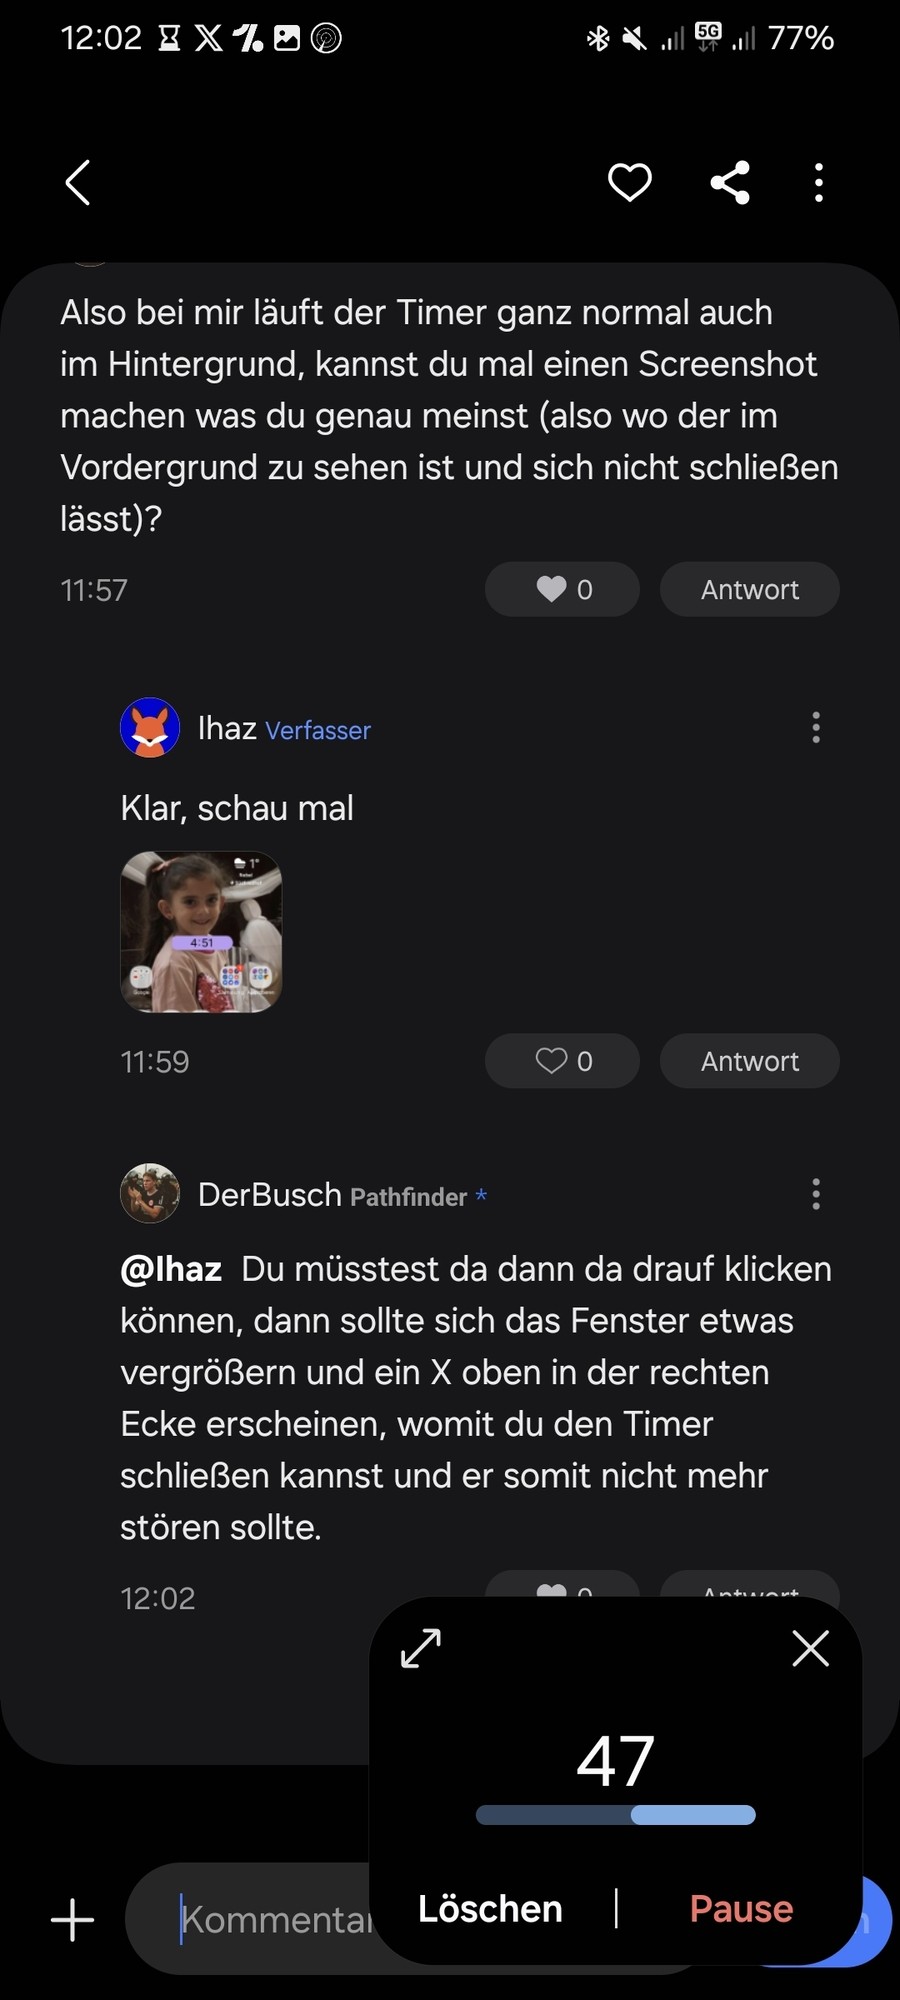The image size is (900, 2000).
Task: Expand the floating timer window
Action: pos(421,1648)
